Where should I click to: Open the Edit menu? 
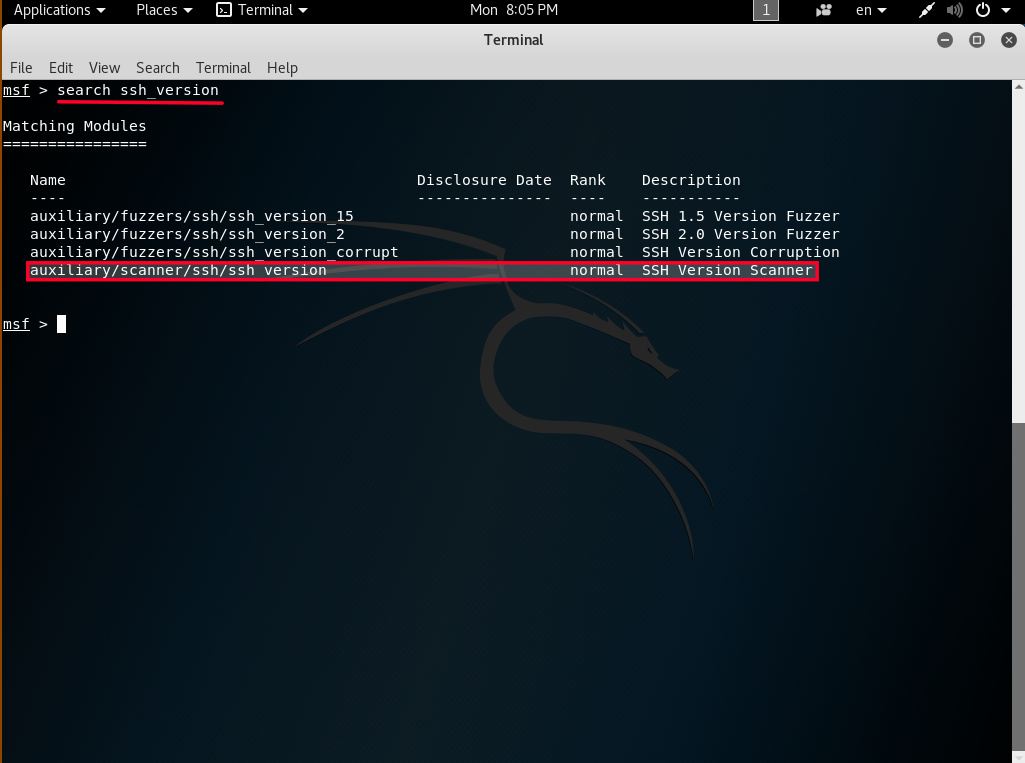tap(61, 68)
